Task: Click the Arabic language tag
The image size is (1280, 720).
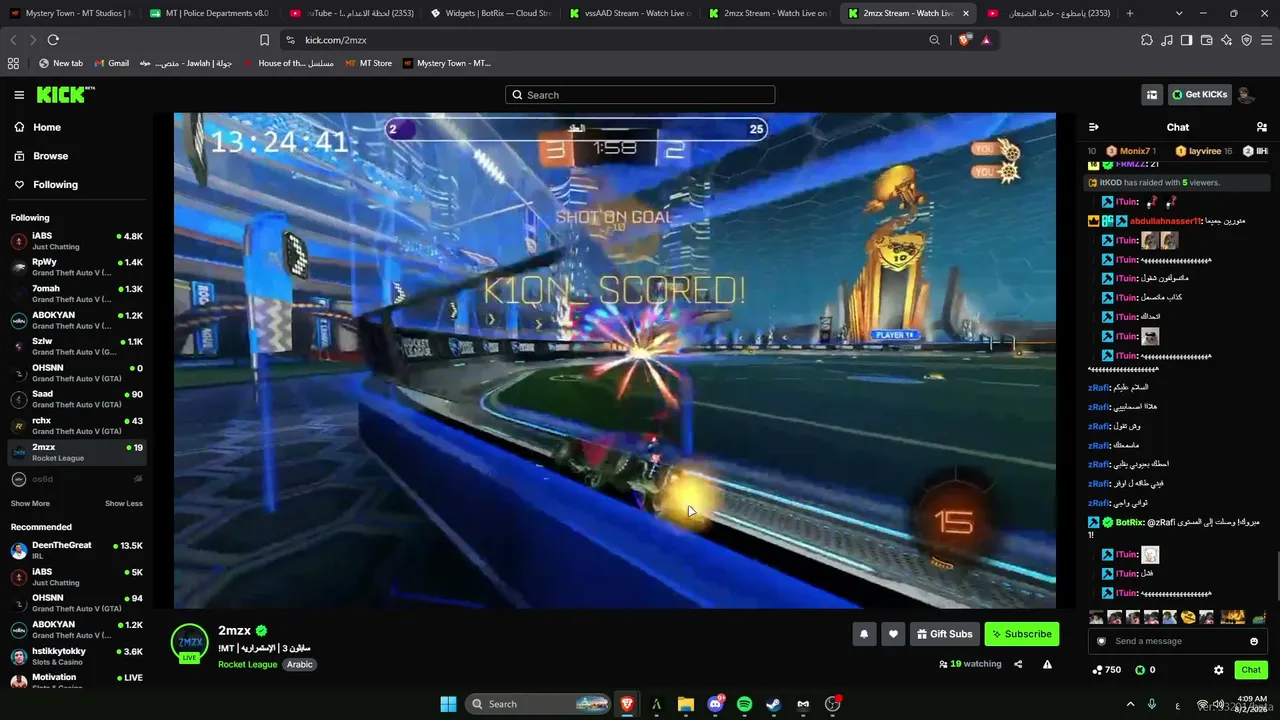Action: (300, 664)
